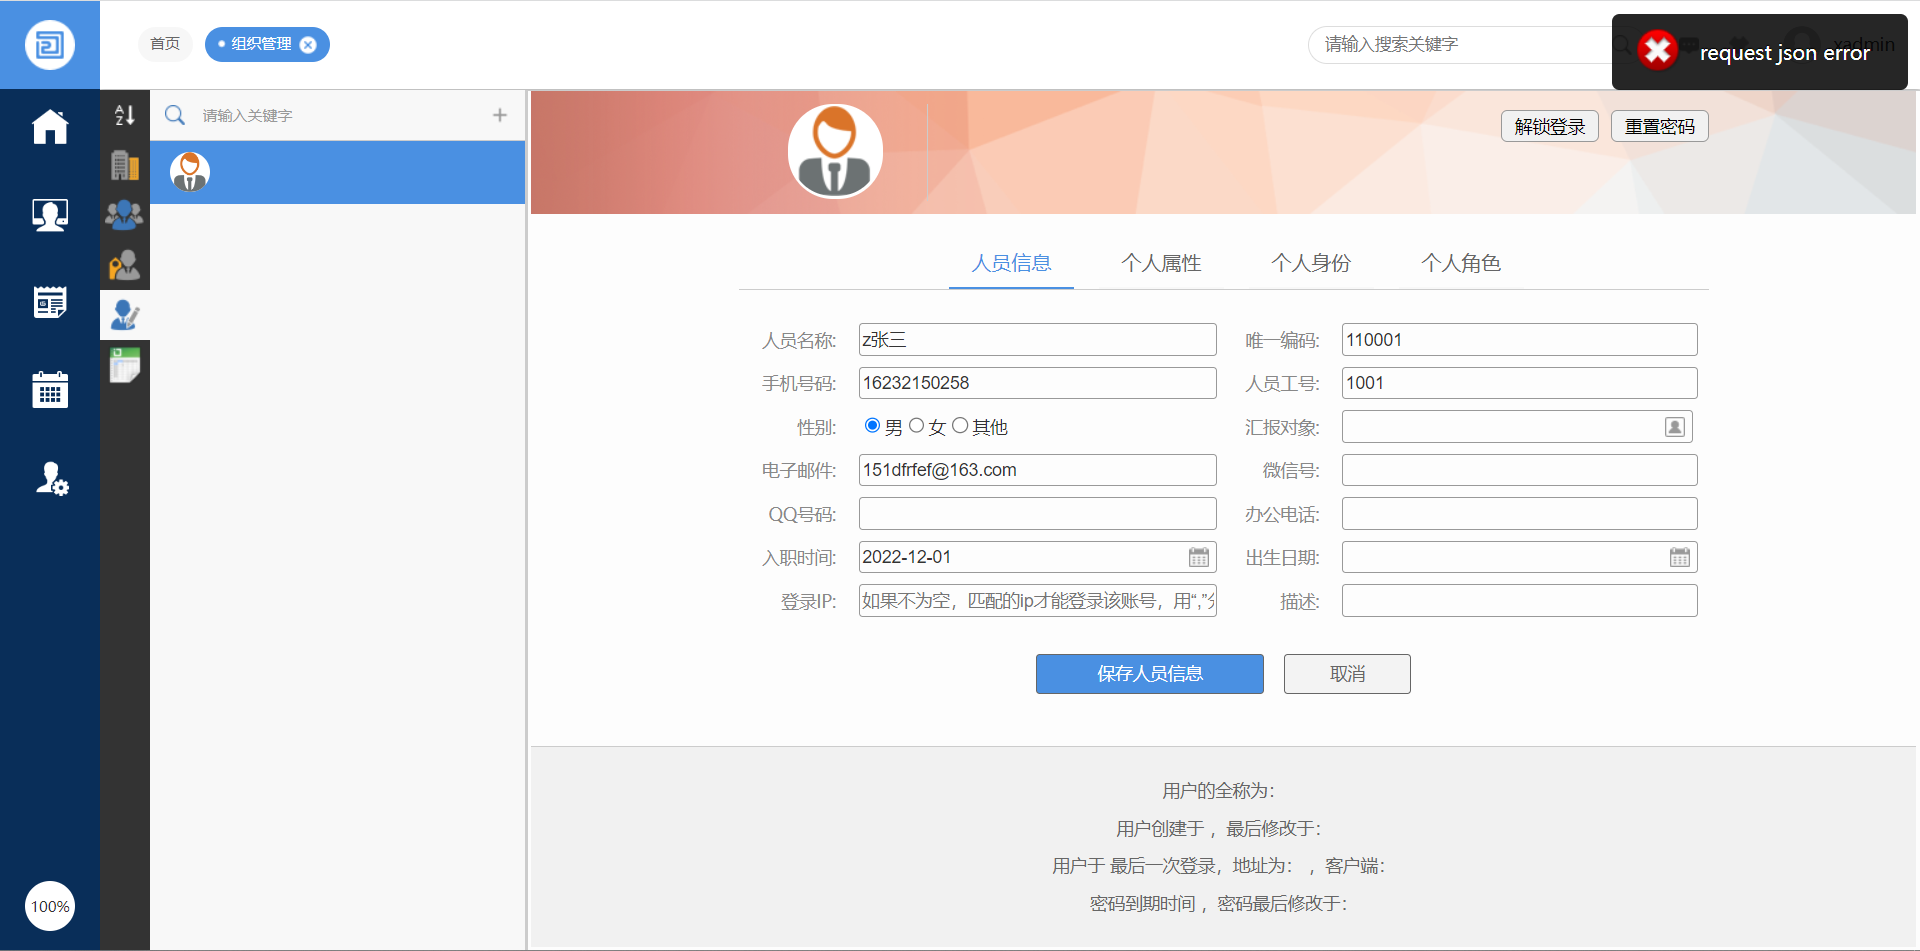Click the 100% zoom level indicator
Viewport: 1920px width, 951px height.
[50, 906]
